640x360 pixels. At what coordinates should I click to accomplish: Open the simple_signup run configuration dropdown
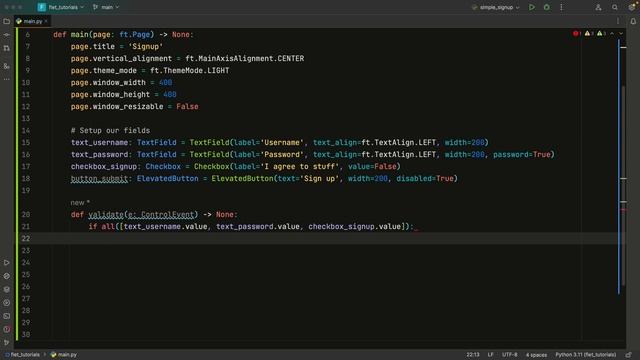point(496,7)
